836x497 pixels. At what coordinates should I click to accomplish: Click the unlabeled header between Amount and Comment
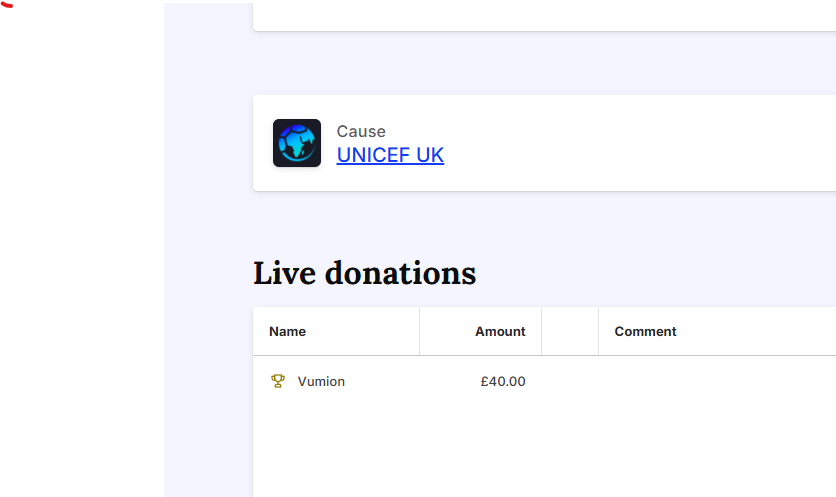coord(570,331)
